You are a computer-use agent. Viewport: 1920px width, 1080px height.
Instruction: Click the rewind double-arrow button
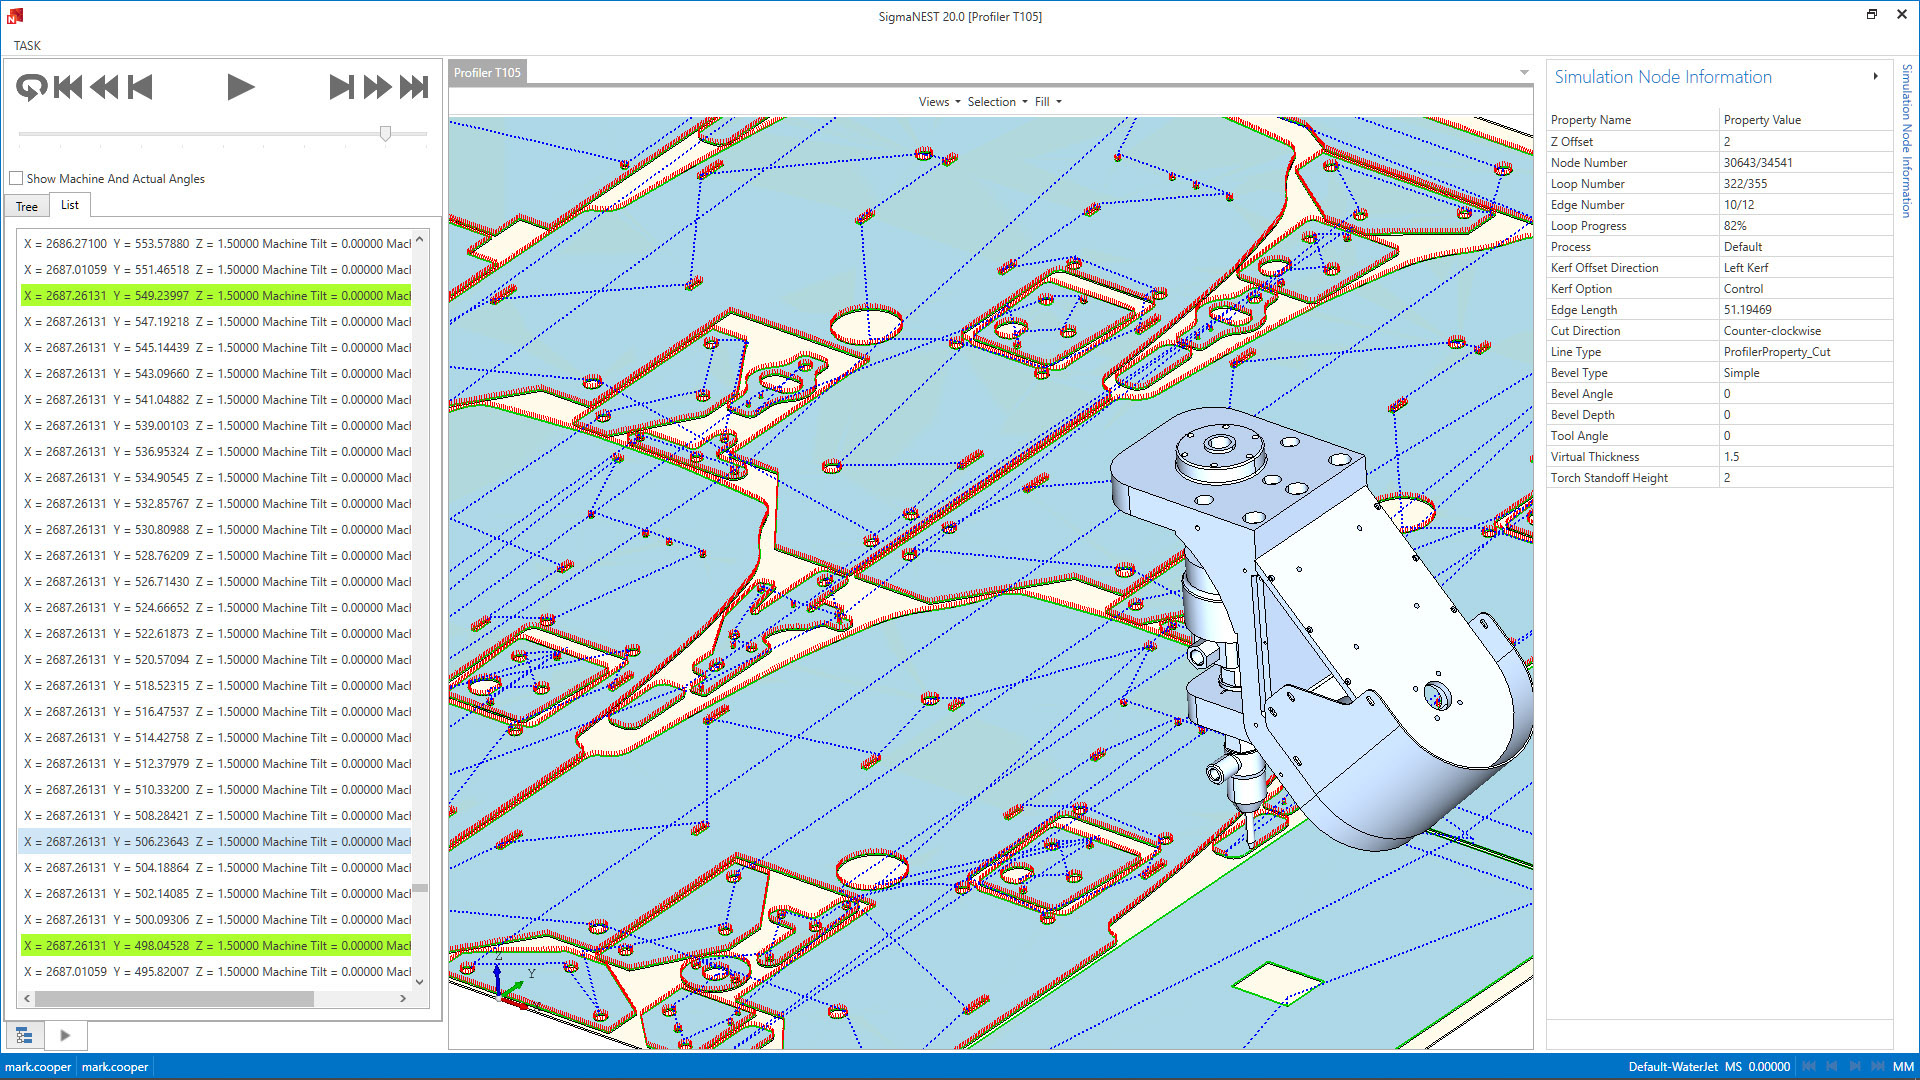tap(104, 88)
